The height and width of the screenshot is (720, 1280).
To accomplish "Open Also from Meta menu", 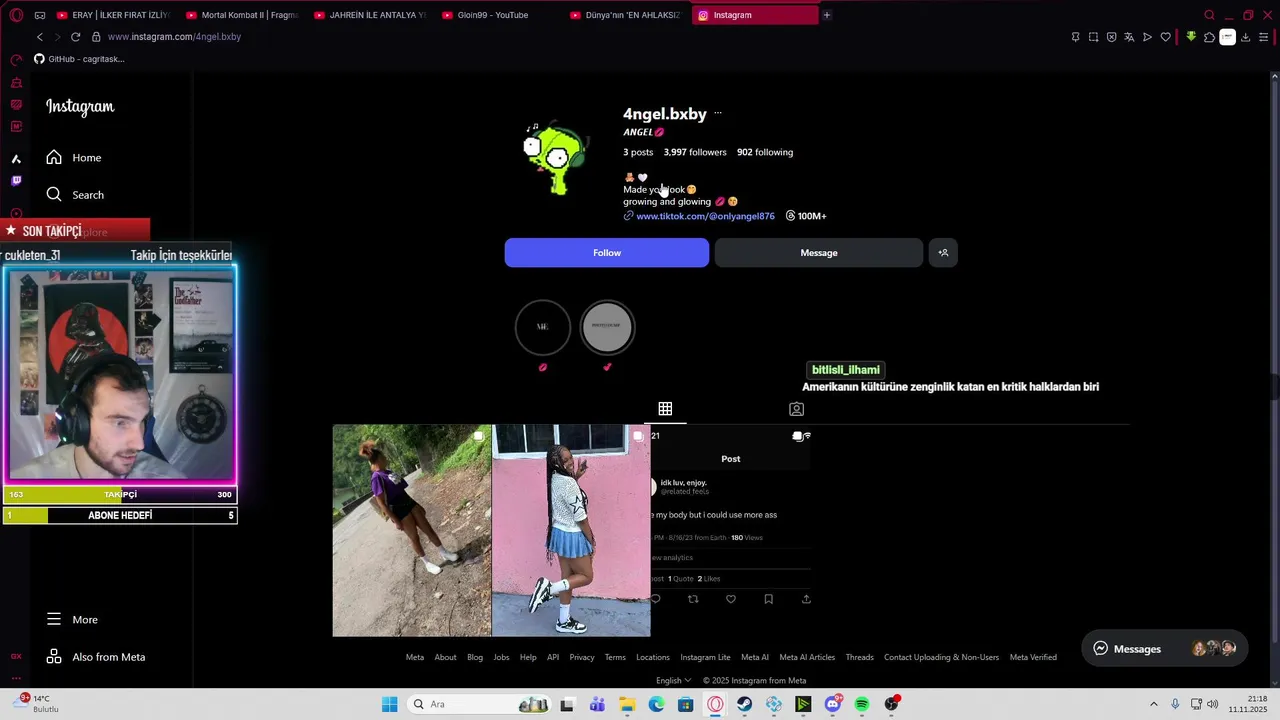I will pyautogui.click(x=96, y=657).
